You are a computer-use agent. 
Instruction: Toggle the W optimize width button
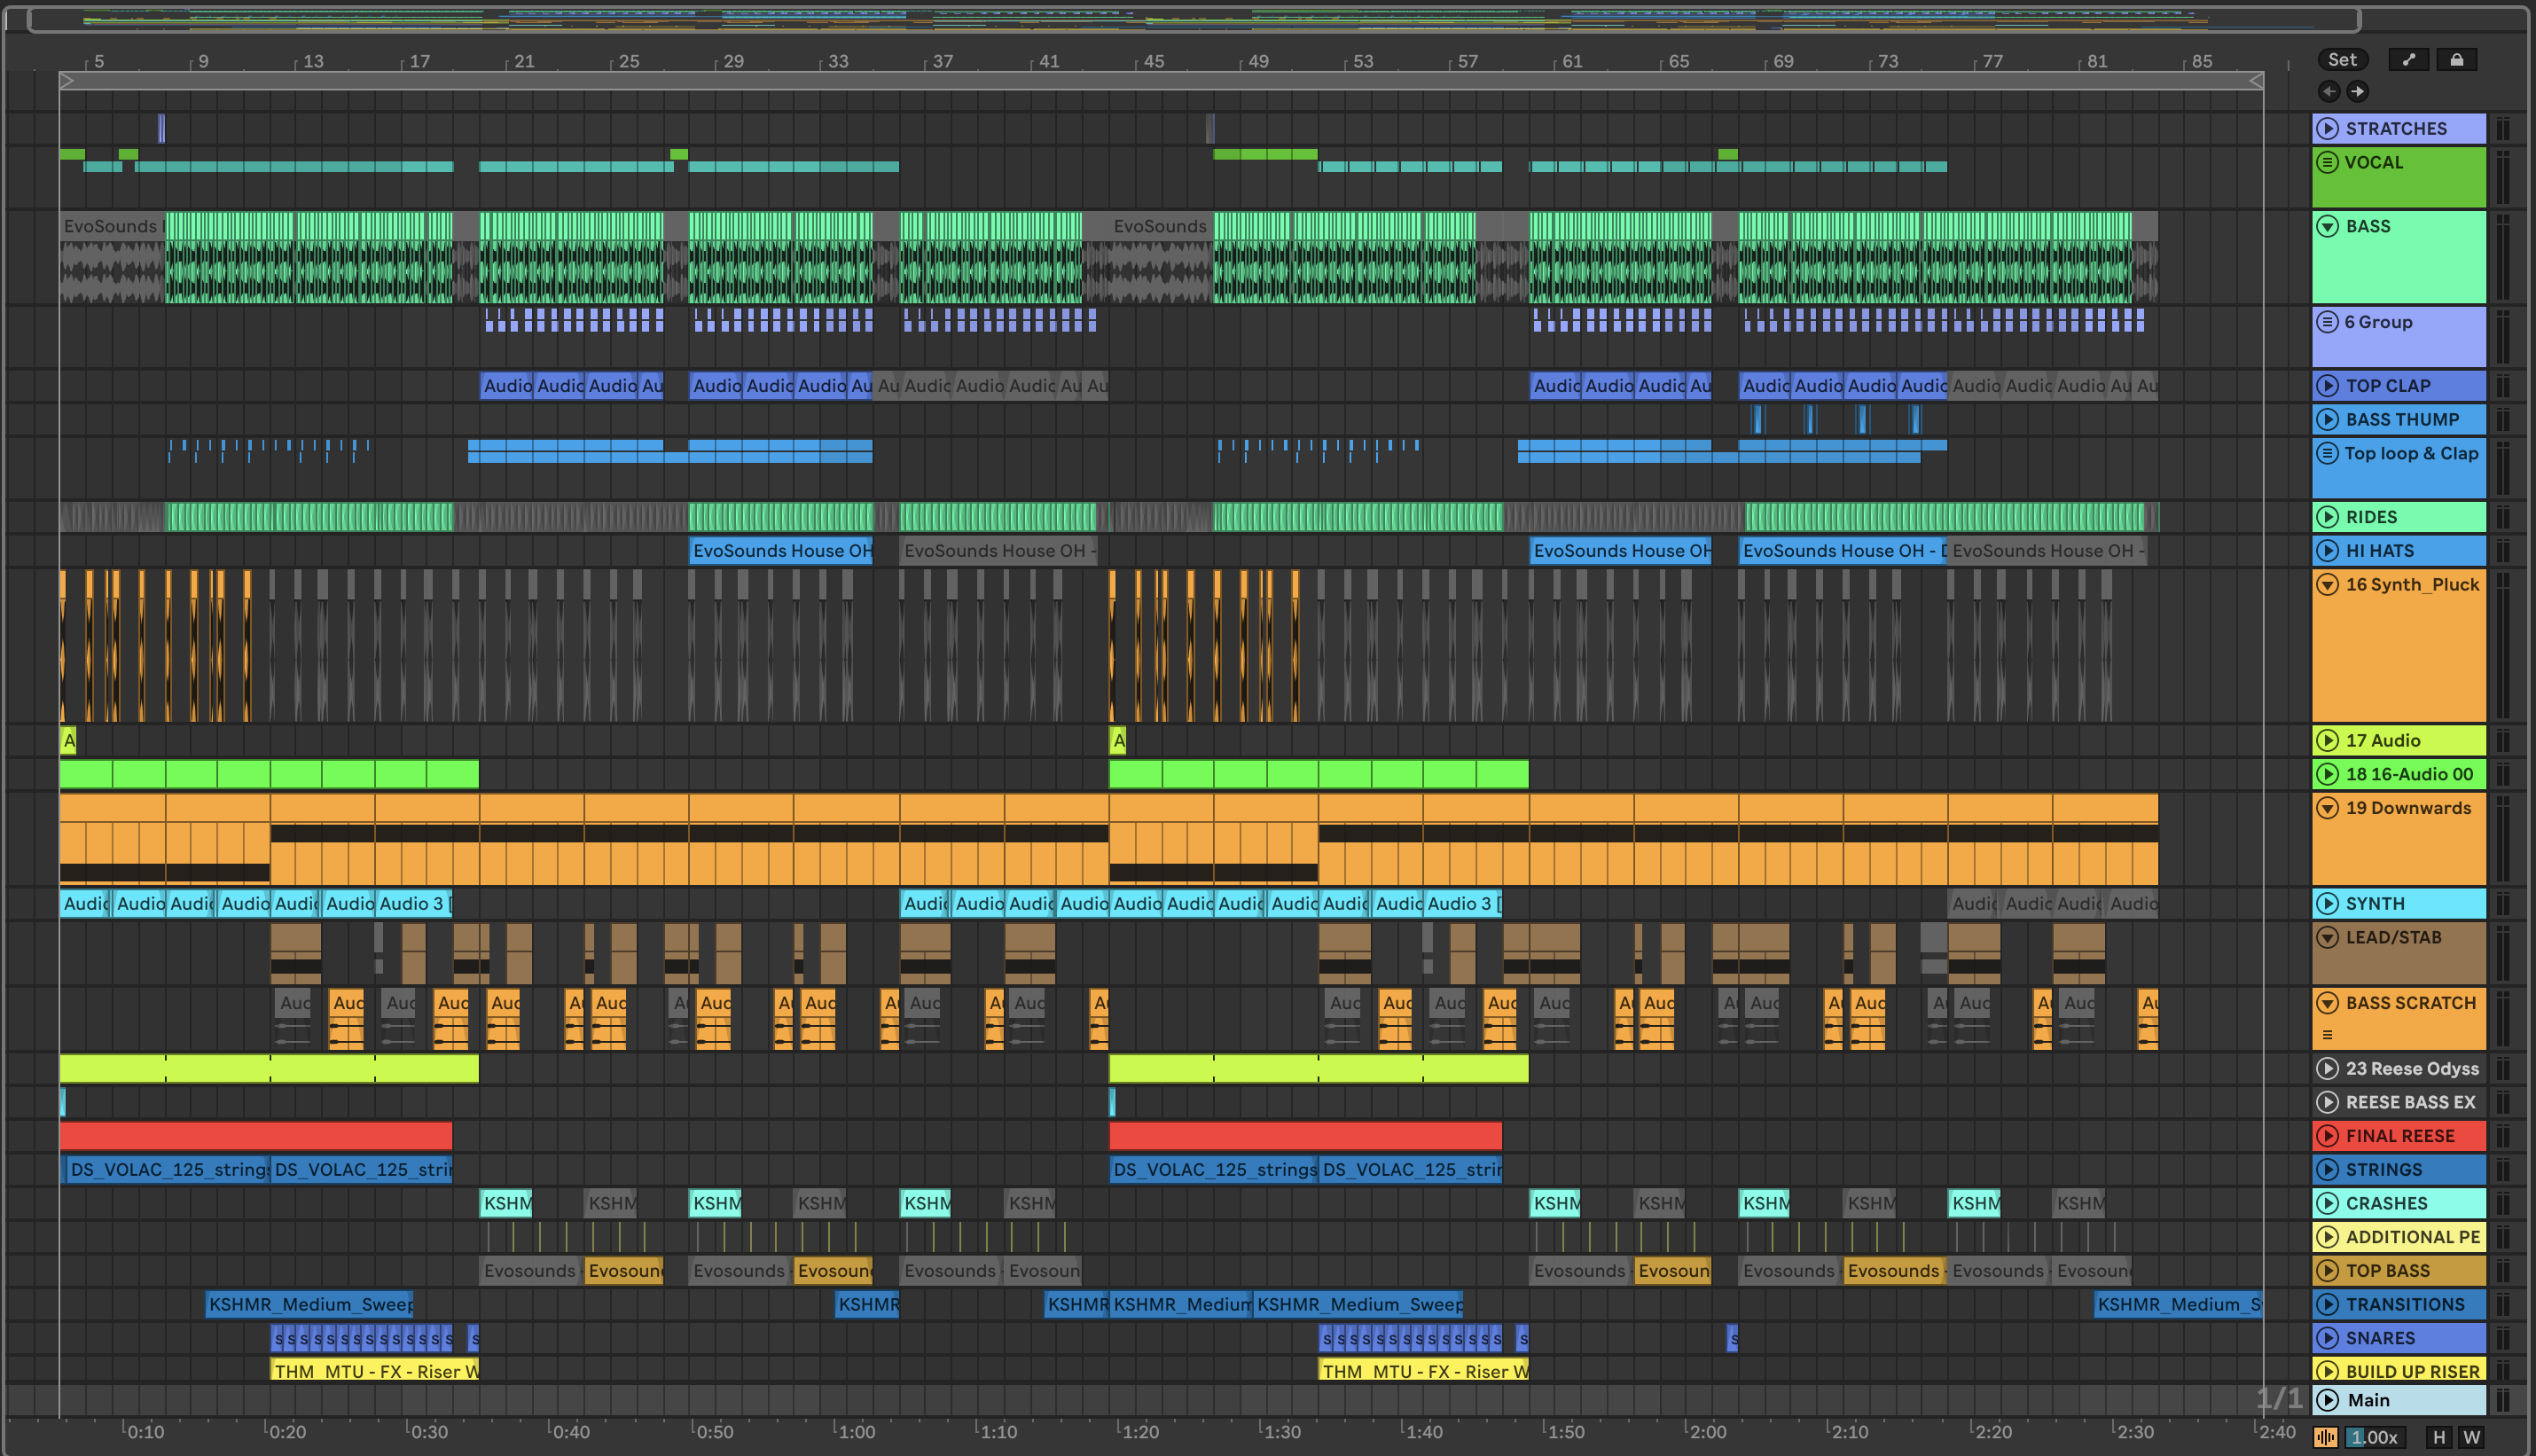click(x=2471, y=1437)
